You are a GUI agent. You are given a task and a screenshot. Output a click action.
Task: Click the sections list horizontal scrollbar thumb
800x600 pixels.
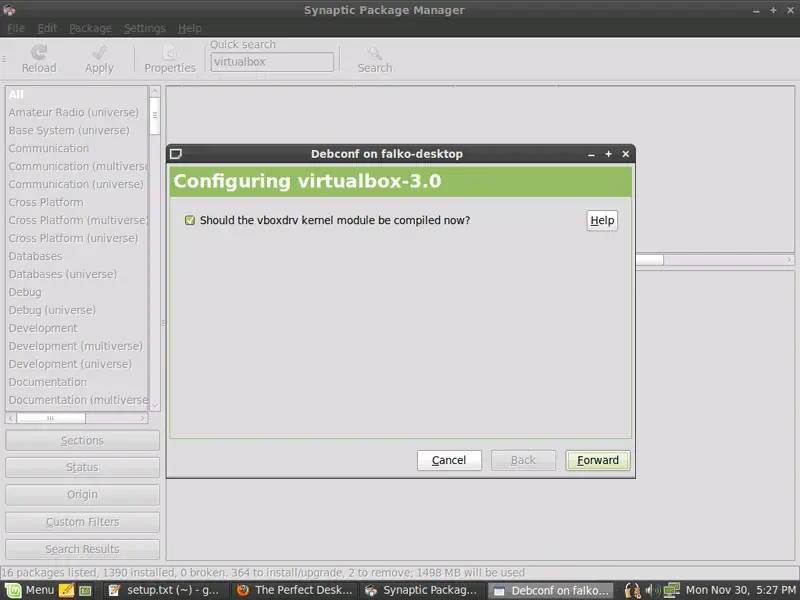tap(51, 418)
